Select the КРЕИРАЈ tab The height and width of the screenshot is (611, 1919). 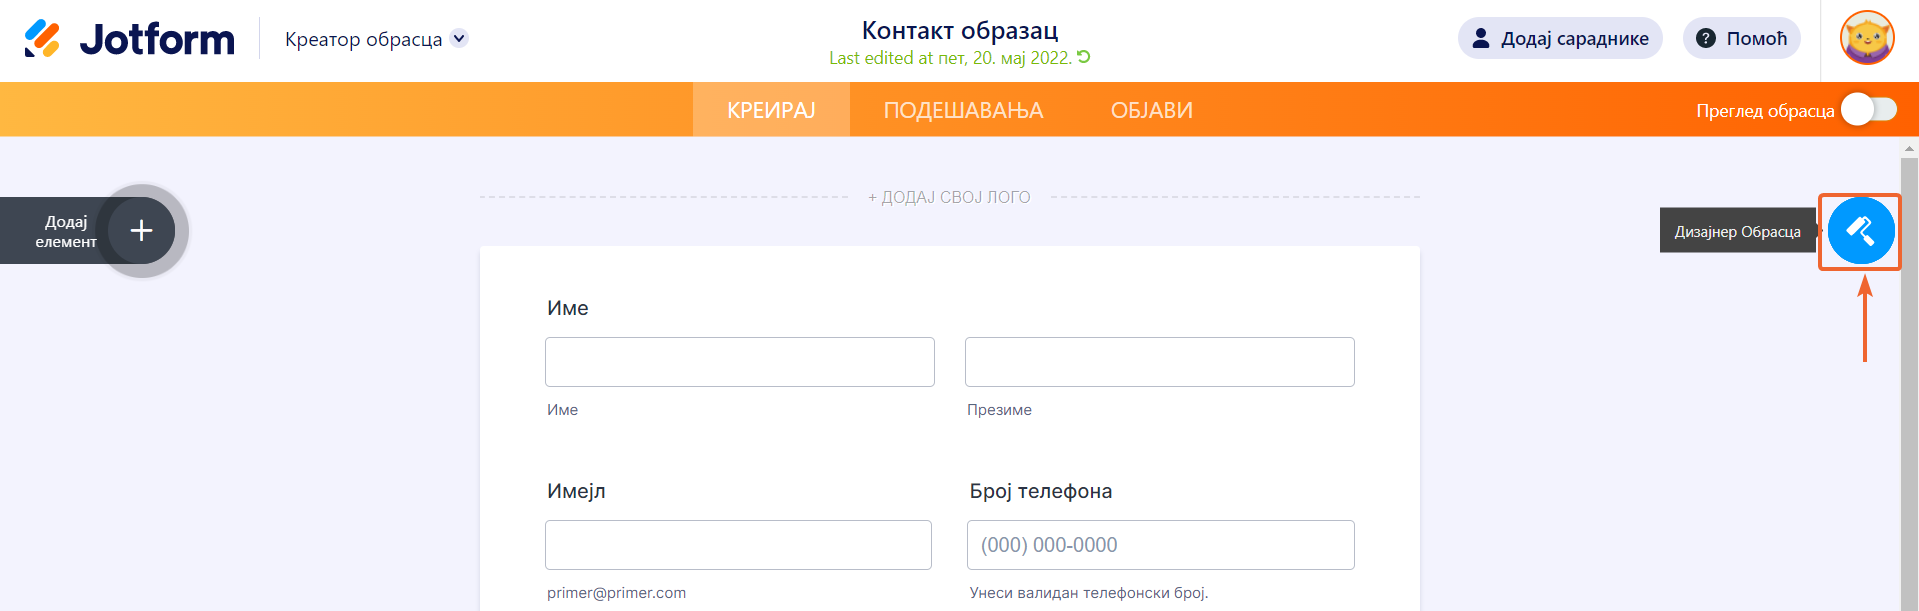771,110
